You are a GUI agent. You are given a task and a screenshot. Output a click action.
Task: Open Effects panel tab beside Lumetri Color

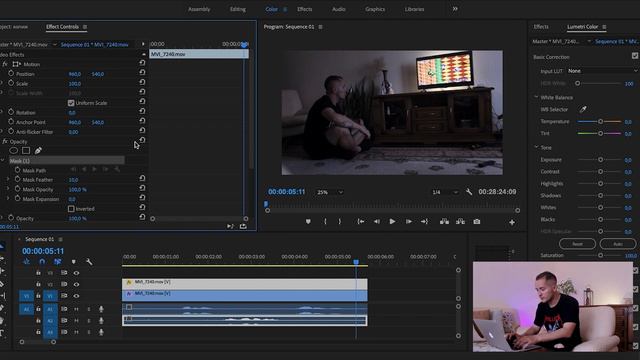[541, 27]
